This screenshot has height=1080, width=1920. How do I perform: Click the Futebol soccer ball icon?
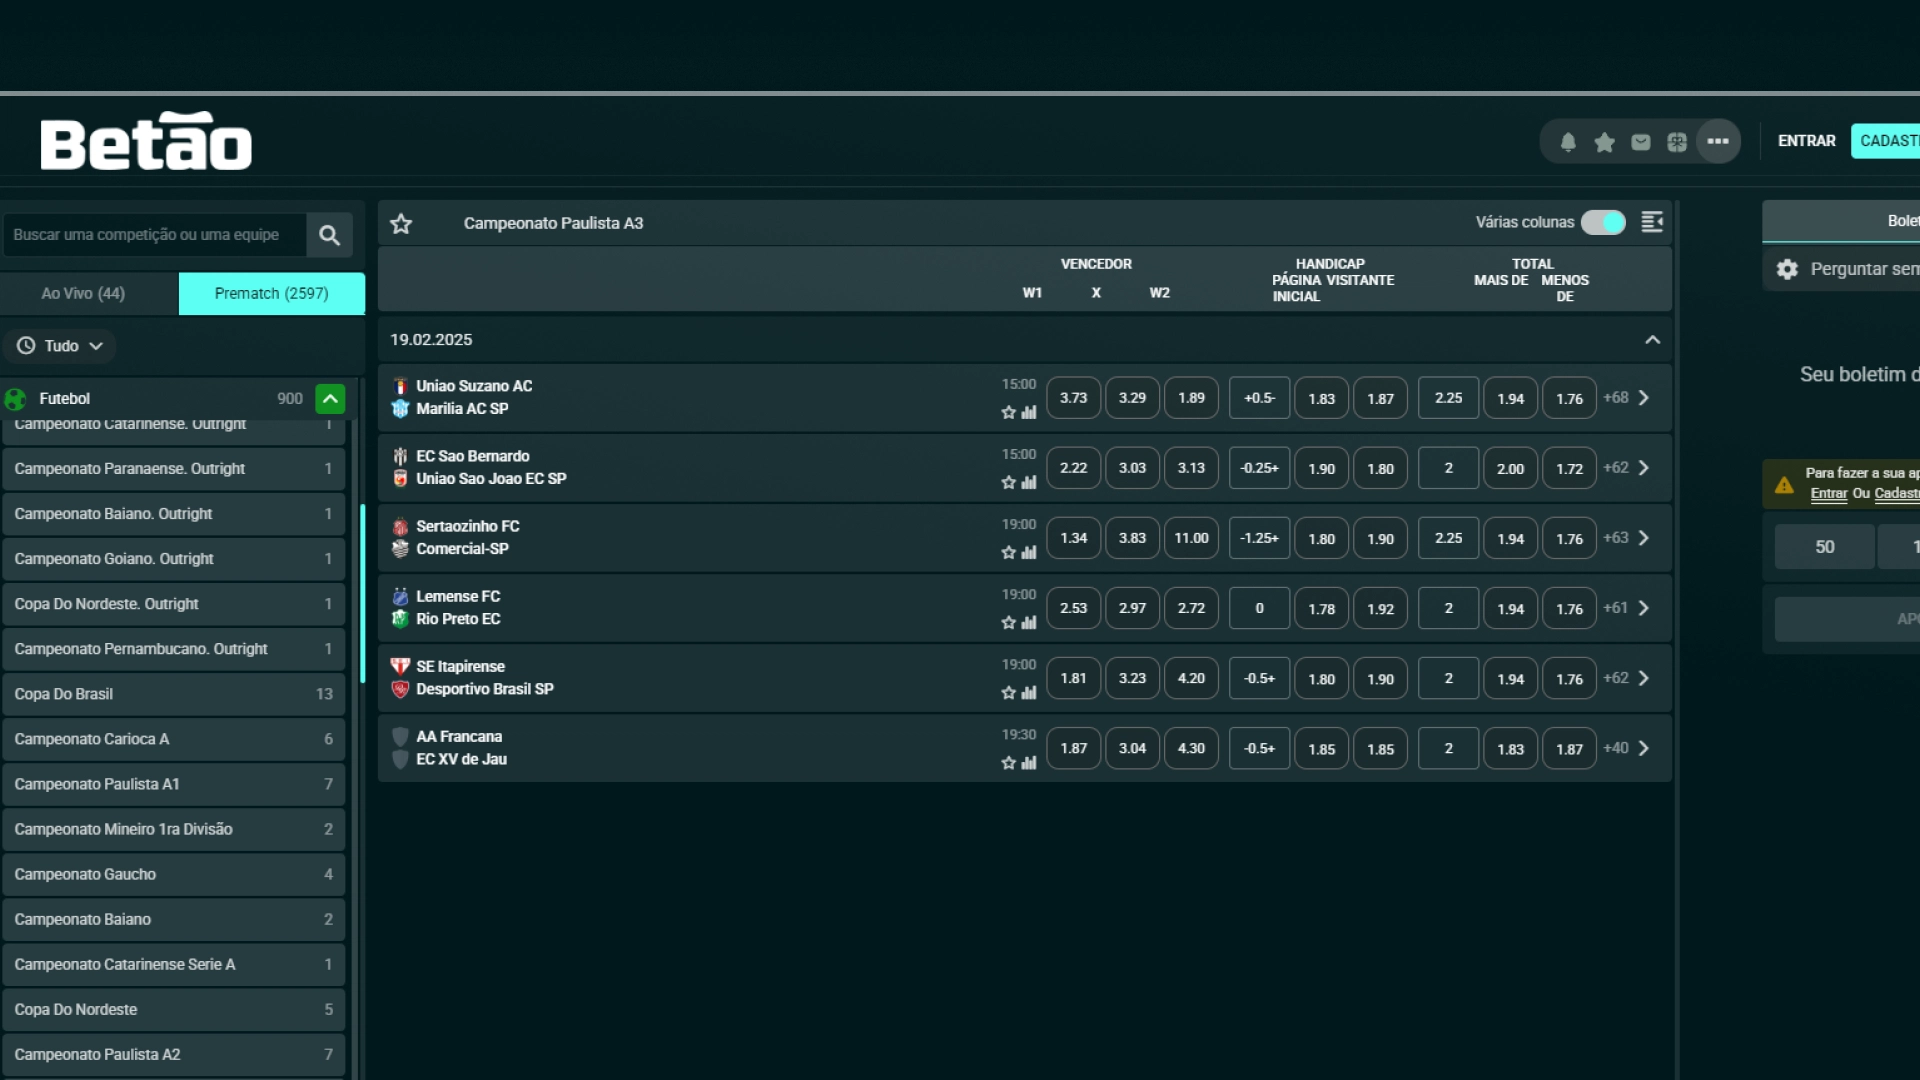pyautogui.click(x=16, y=399)
